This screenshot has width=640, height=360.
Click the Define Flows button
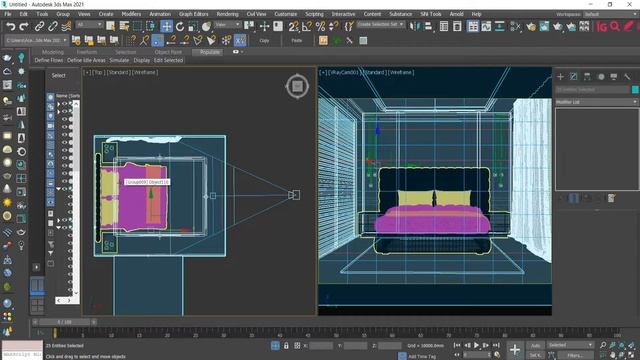49,60
